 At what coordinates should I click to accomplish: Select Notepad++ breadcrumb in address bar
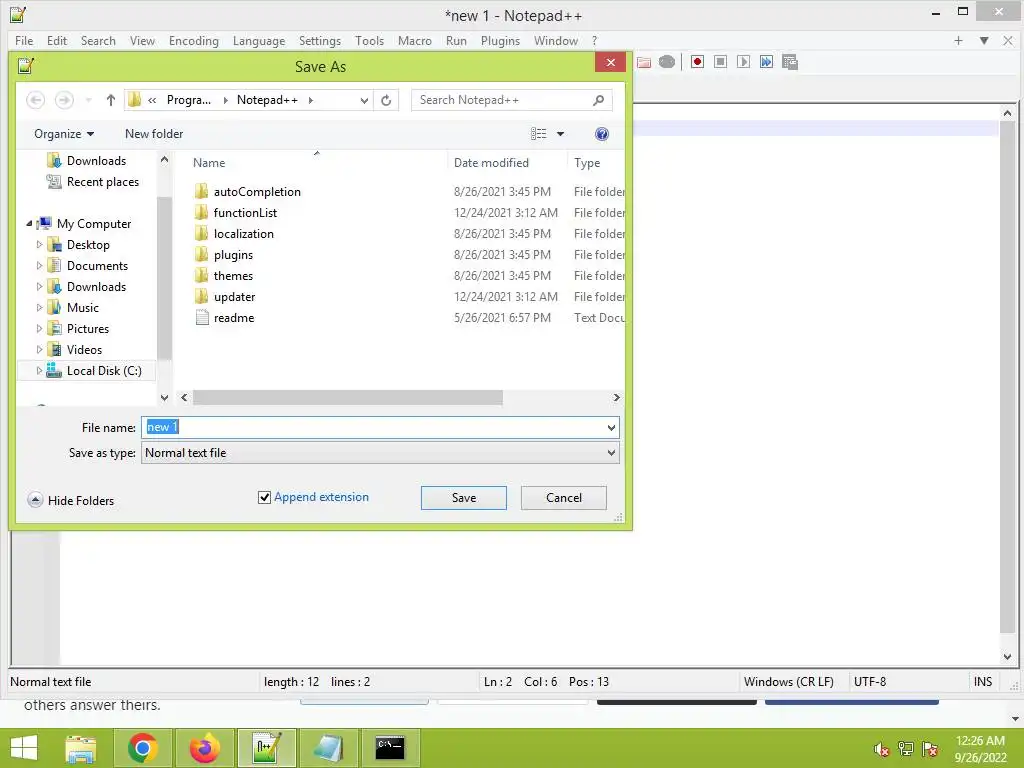[267, 100]
